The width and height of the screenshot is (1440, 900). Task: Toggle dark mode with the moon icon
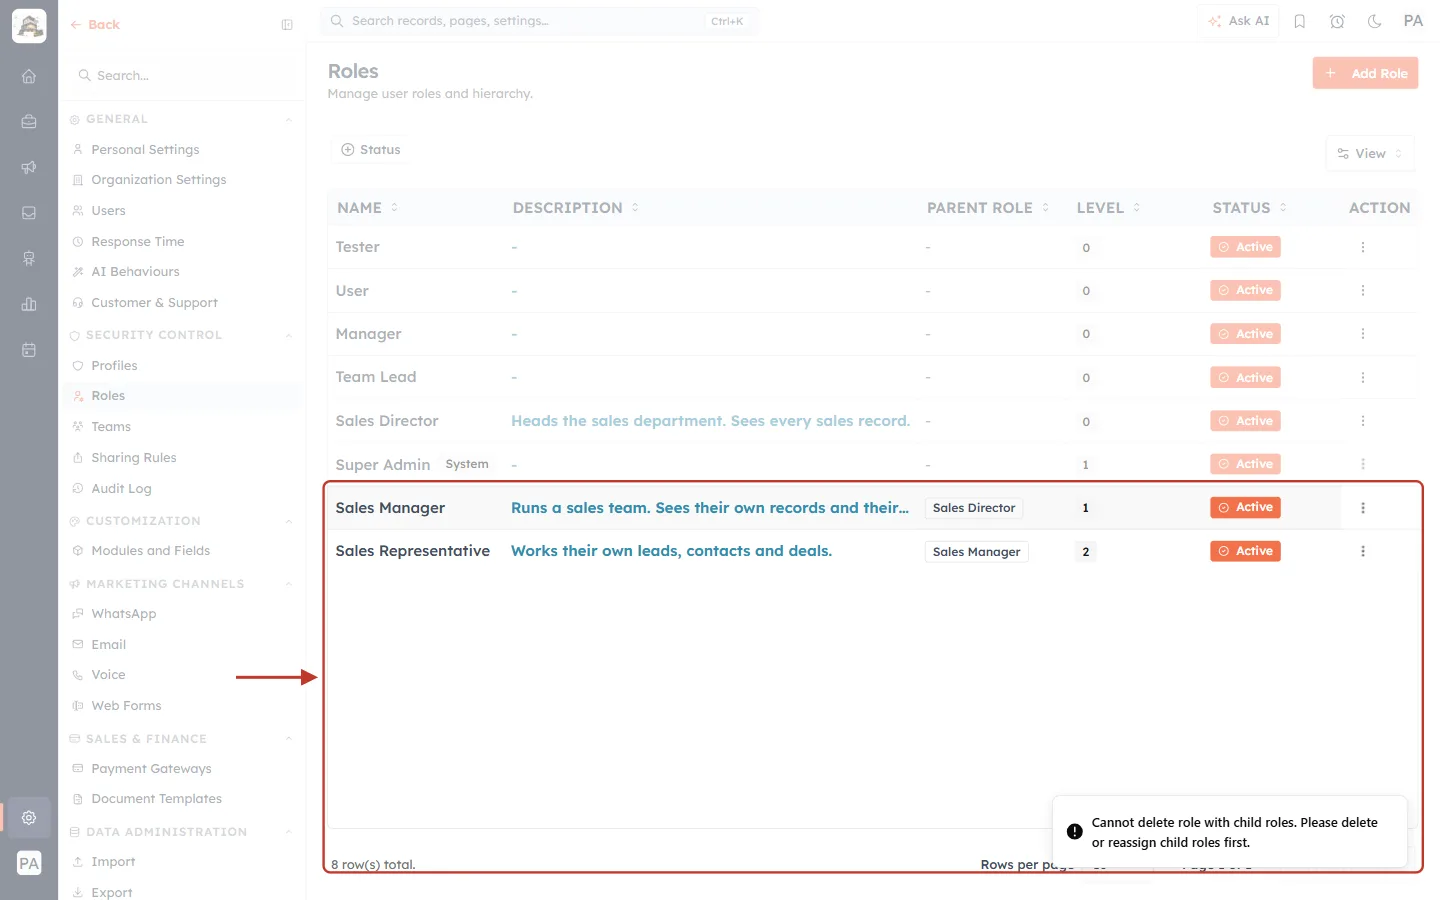[x=1375, y=21]
